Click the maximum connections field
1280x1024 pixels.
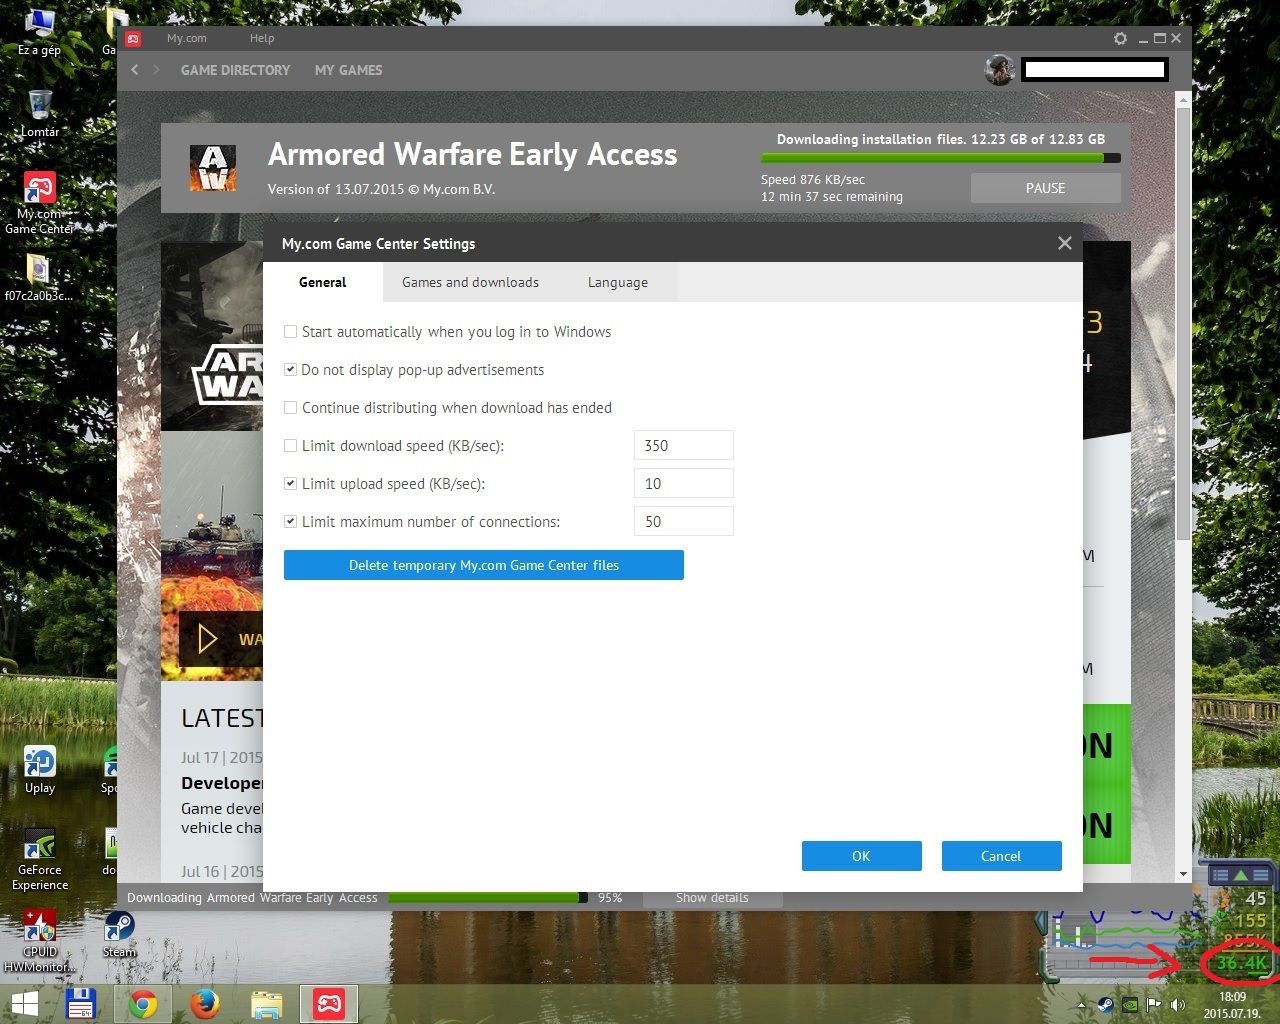(x=684, y=522)
